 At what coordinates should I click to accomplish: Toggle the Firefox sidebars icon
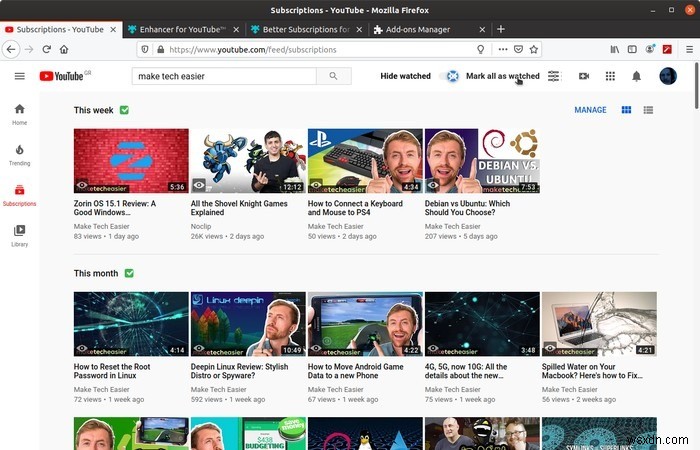(x=632, y=50)
